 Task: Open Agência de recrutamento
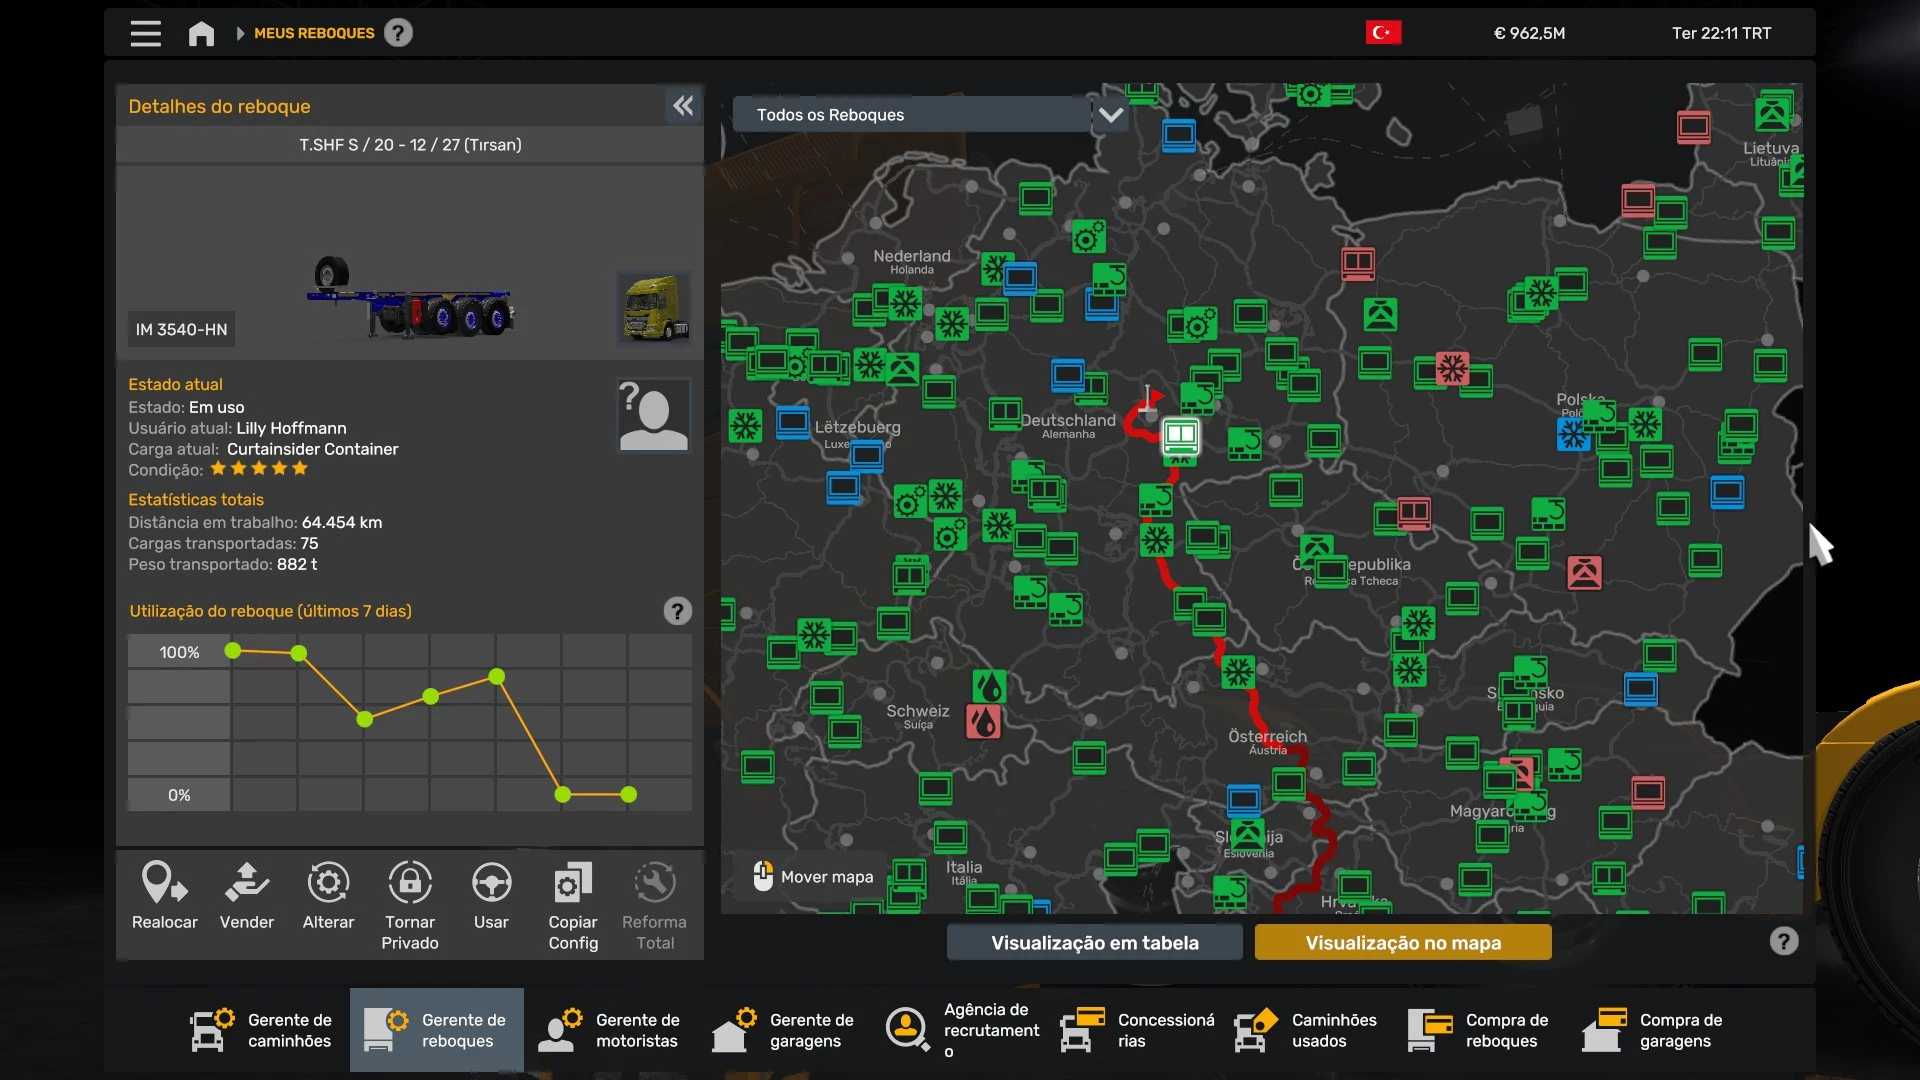(x=963, y=1030)
